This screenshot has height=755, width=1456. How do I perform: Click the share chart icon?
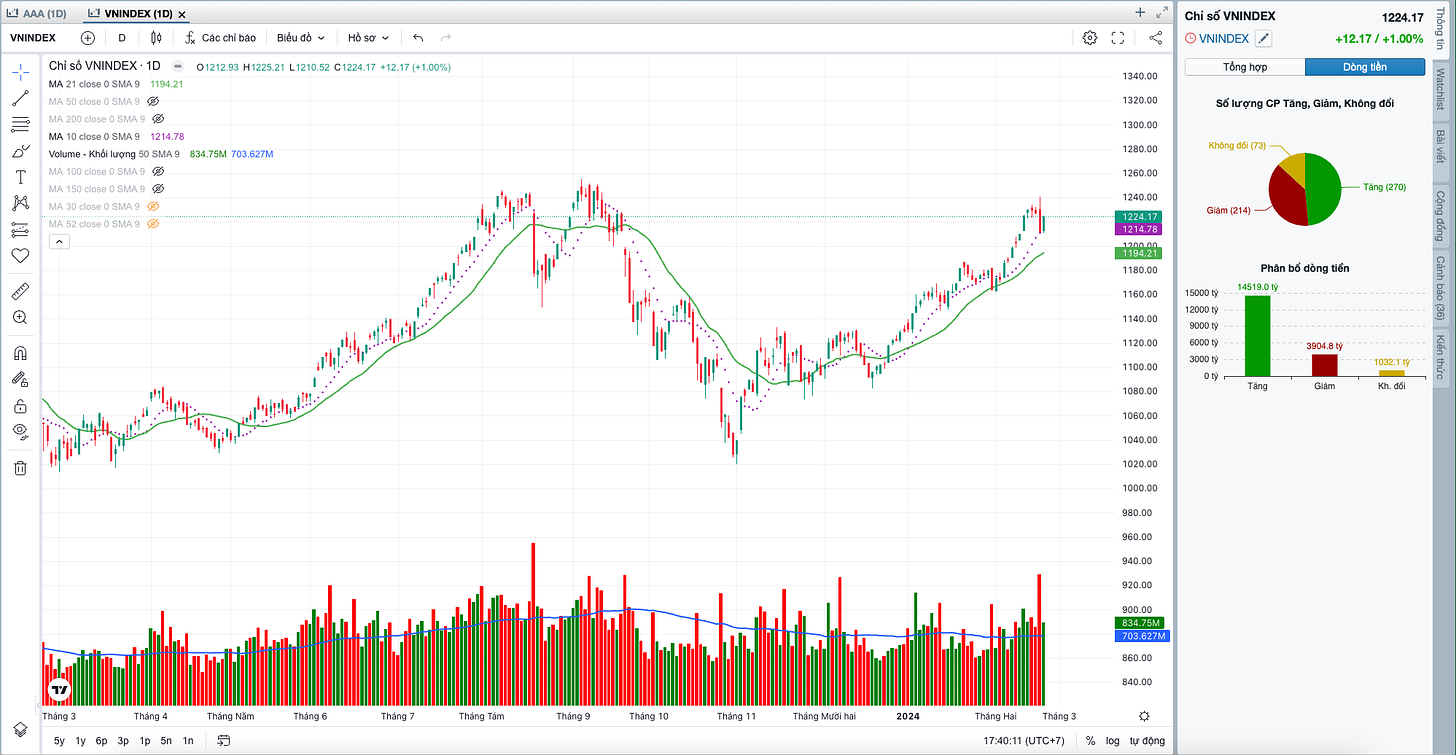click(1156, 38)
